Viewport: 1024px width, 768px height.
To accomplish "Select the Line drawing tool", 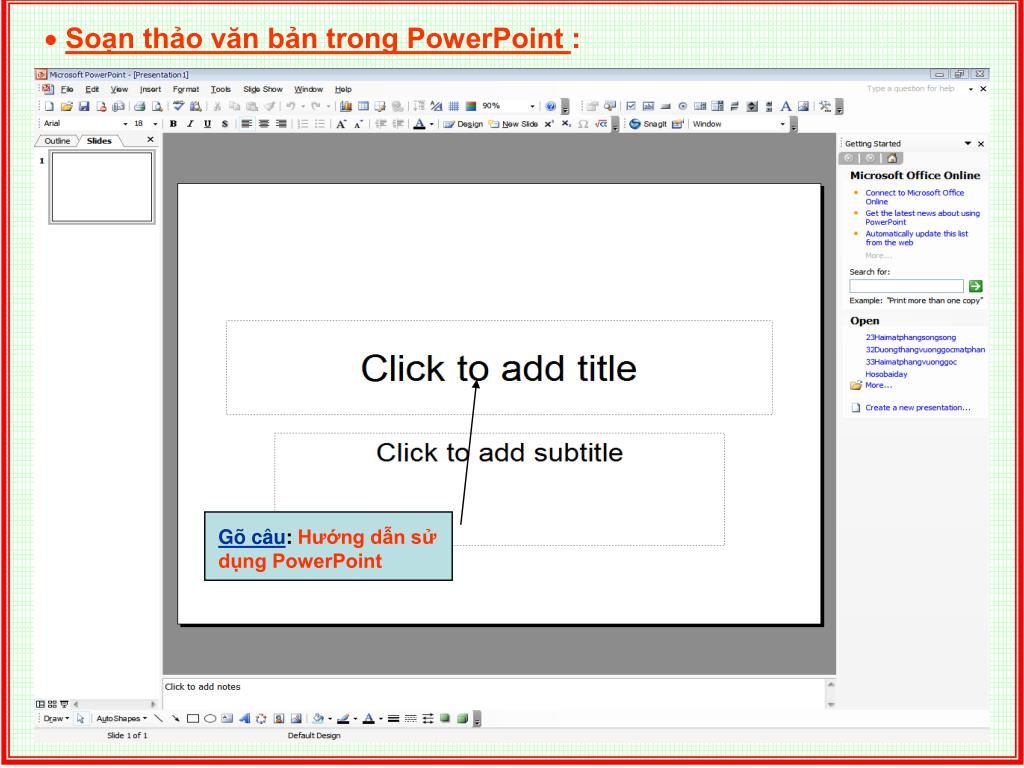I will point(159,718).
